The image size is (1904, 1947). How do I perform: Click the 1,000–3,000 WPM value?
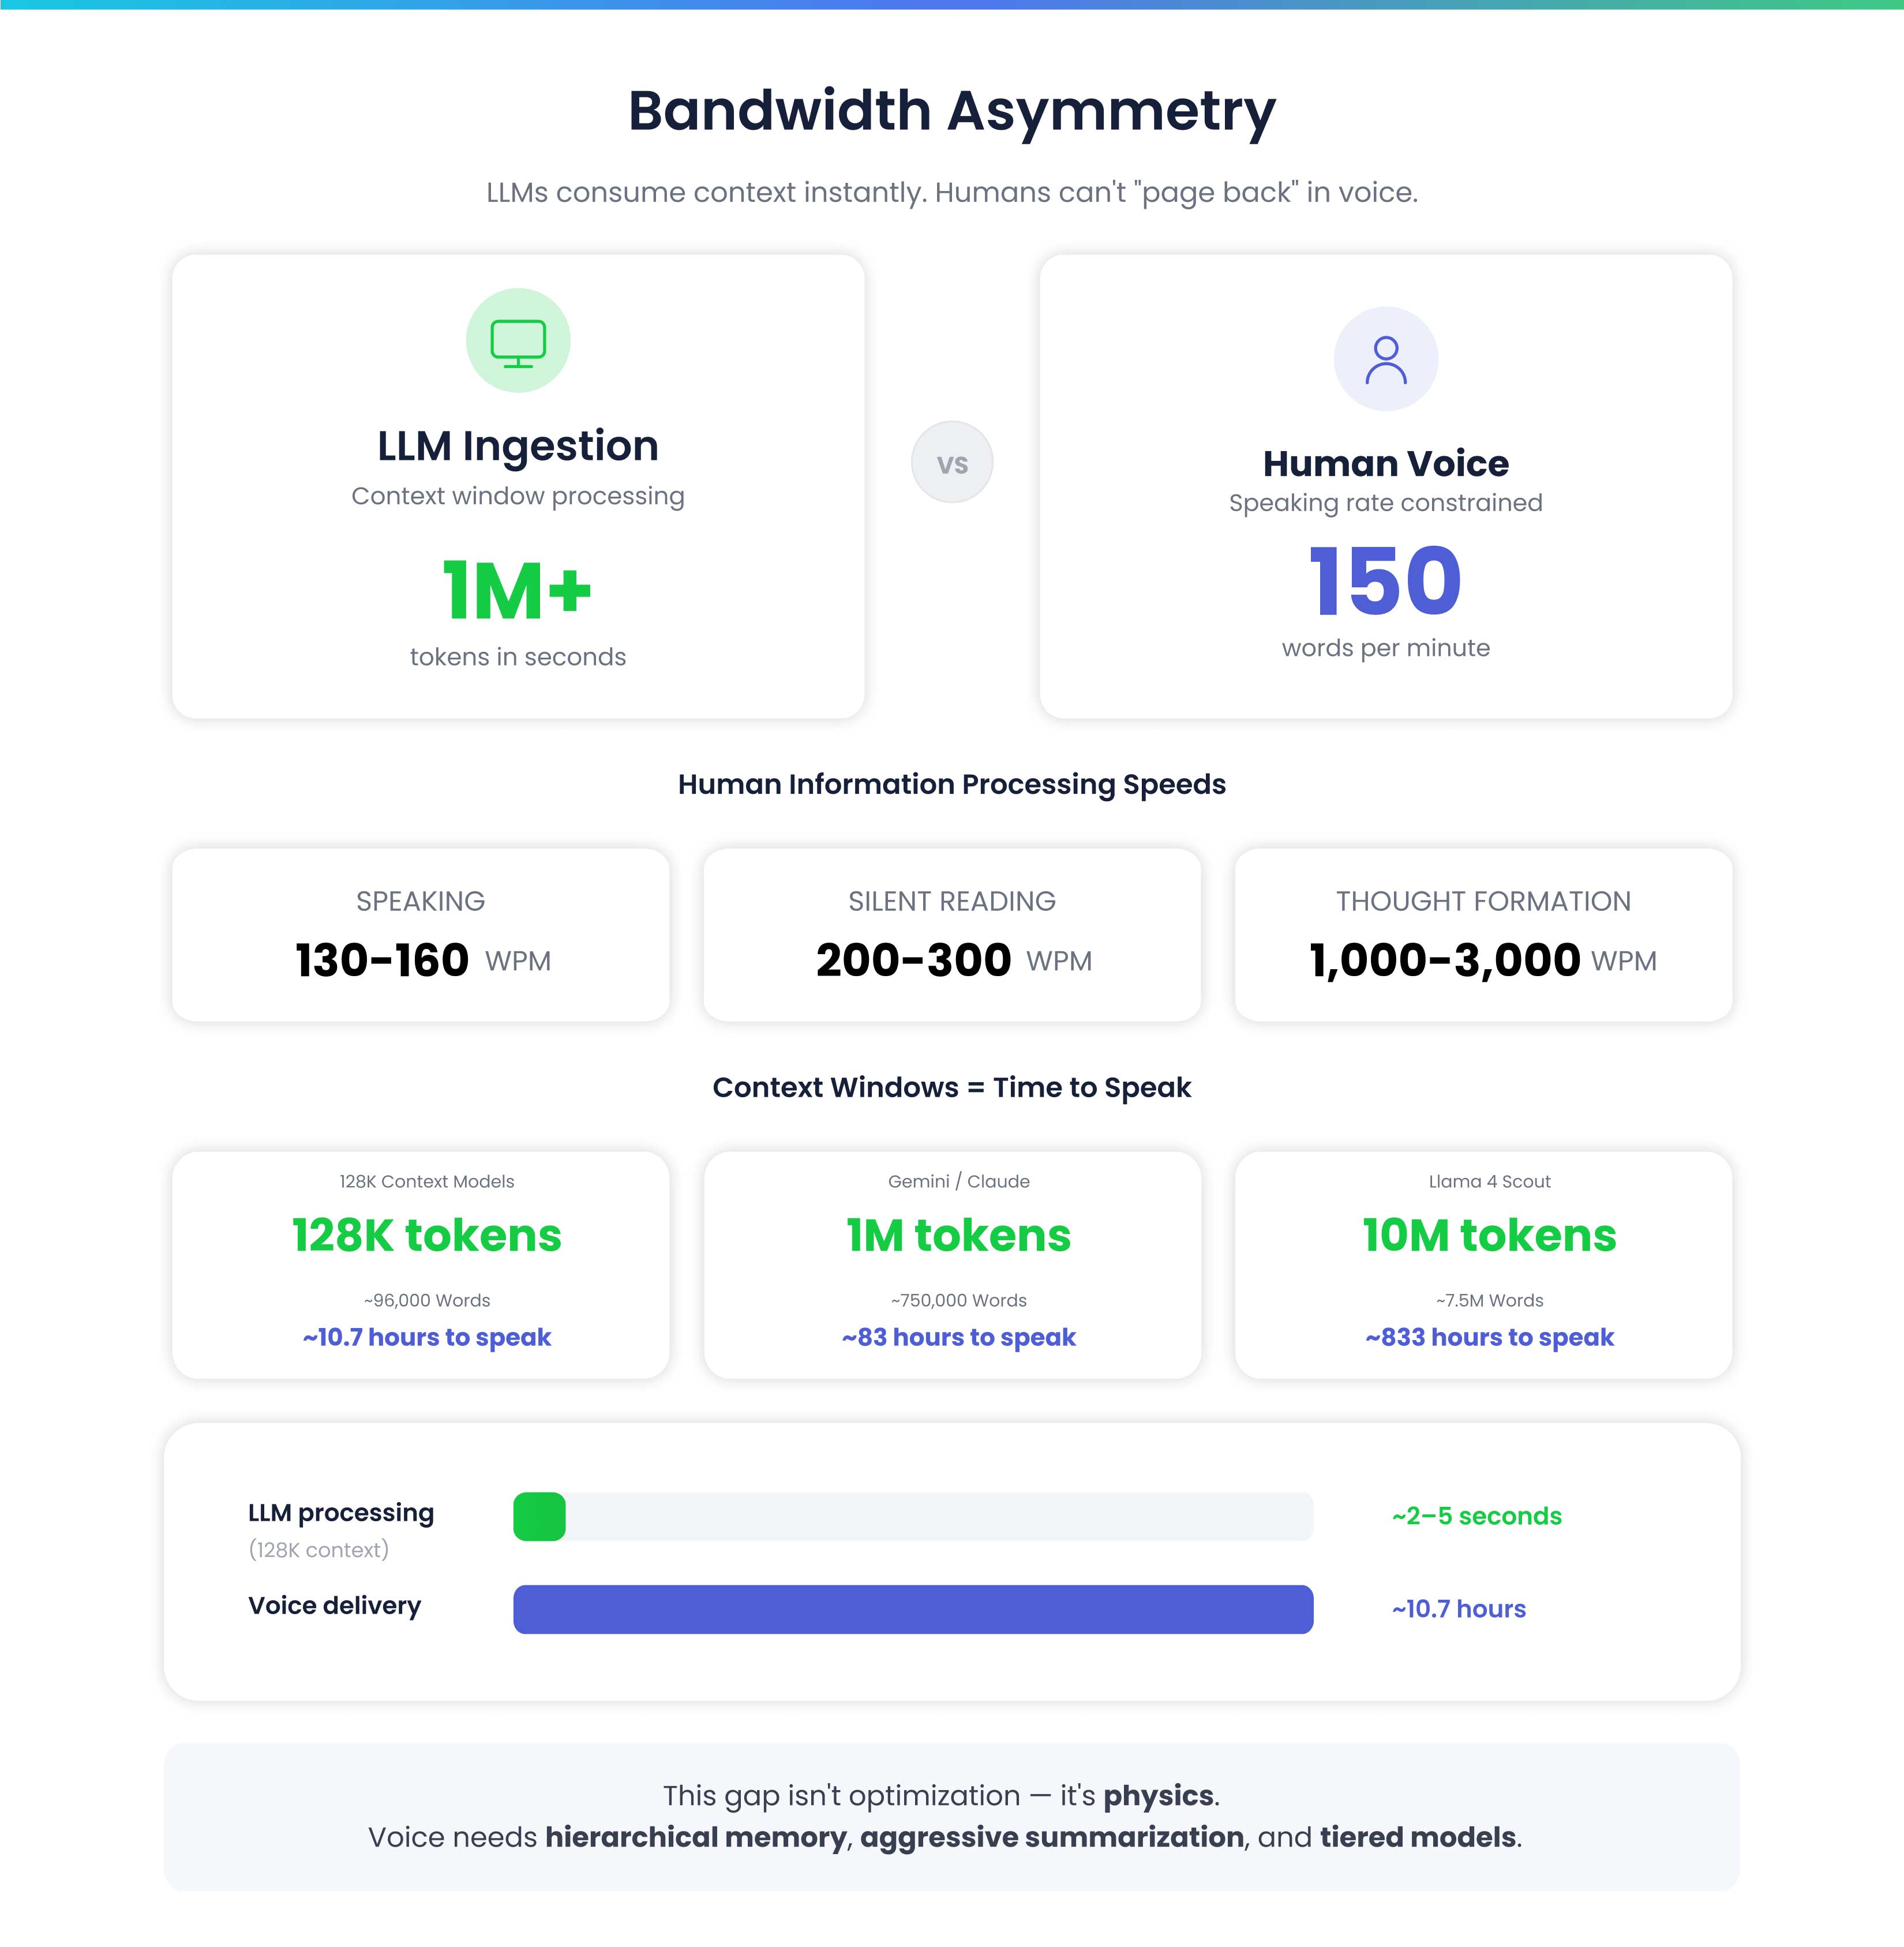(x=1484, y=960)
